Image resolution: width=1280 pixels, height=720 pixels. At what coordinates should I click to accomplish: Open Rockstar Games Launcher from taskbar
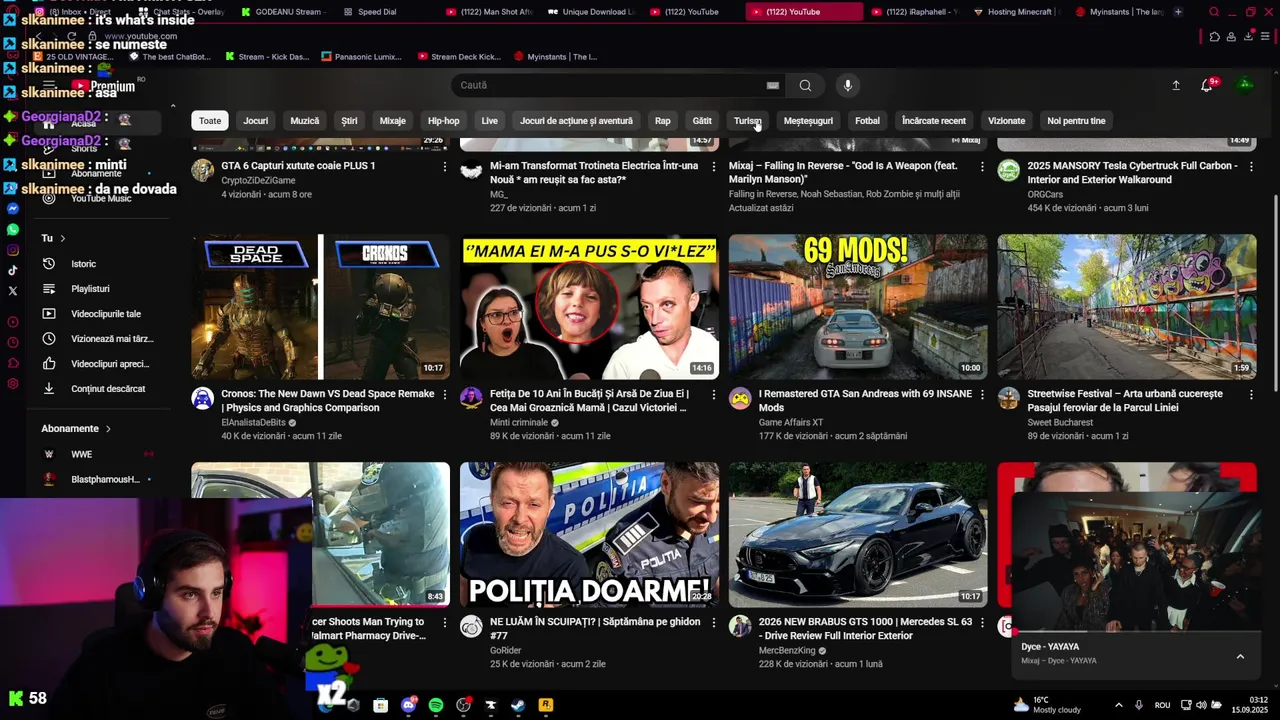(x=546, y=705)
